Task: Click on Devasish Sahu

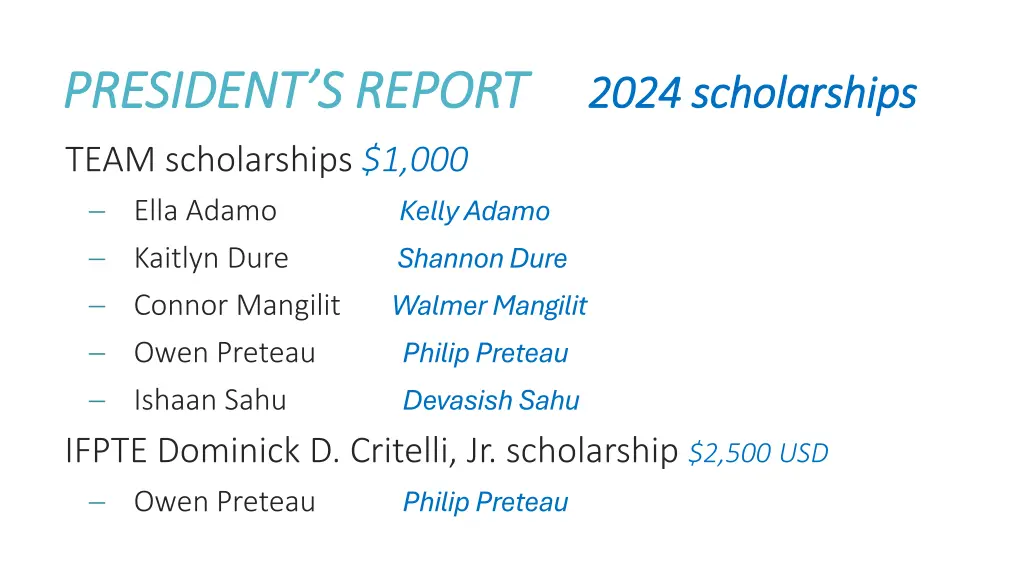Action: pos(491,400)
